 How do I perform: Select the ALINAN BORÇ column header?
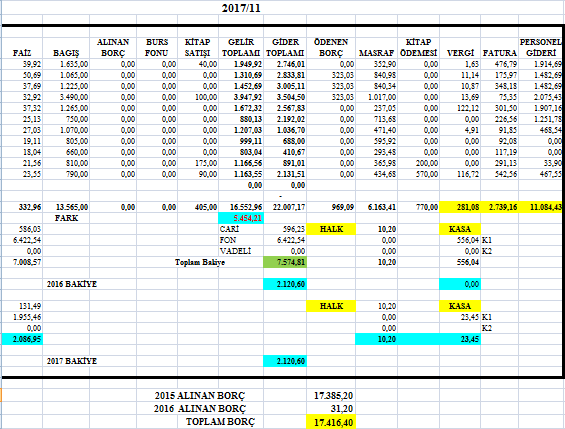(113, 48)
